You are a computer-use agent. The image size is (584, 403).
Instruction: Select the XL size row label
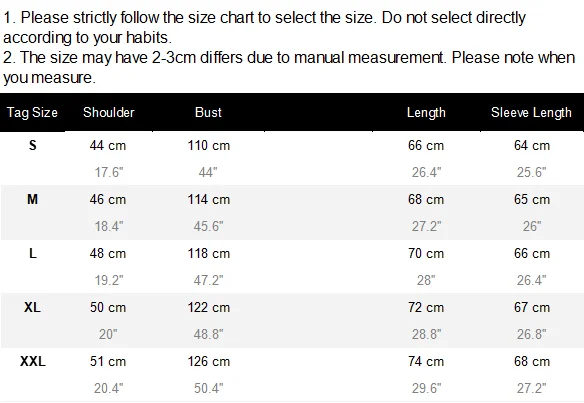32,307
